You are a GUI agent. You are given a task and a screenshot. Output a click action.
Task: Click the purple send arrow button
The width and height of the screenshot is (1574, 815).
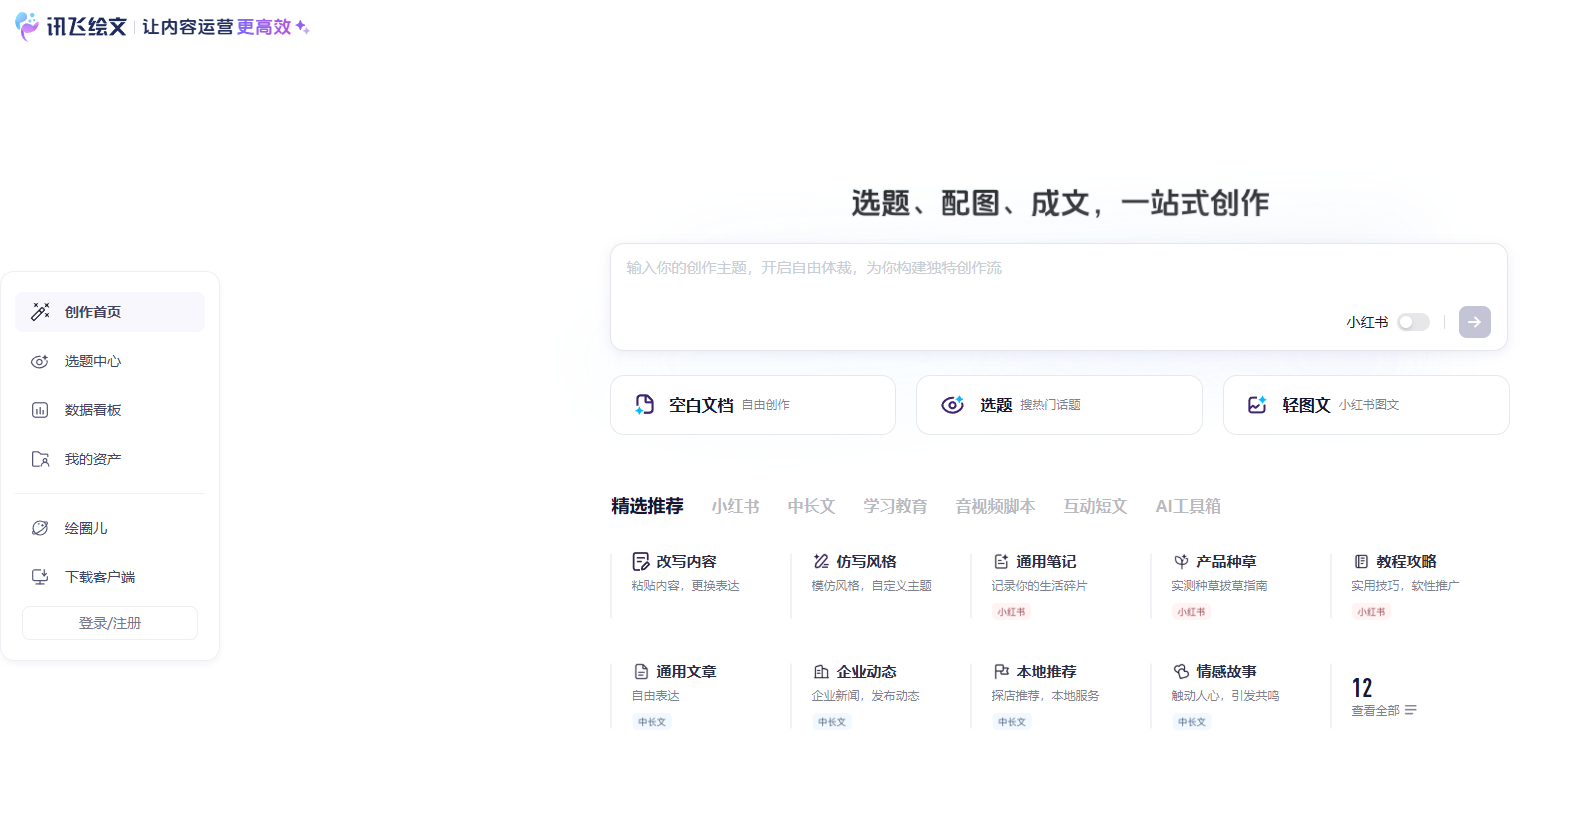pos(1474,322)
